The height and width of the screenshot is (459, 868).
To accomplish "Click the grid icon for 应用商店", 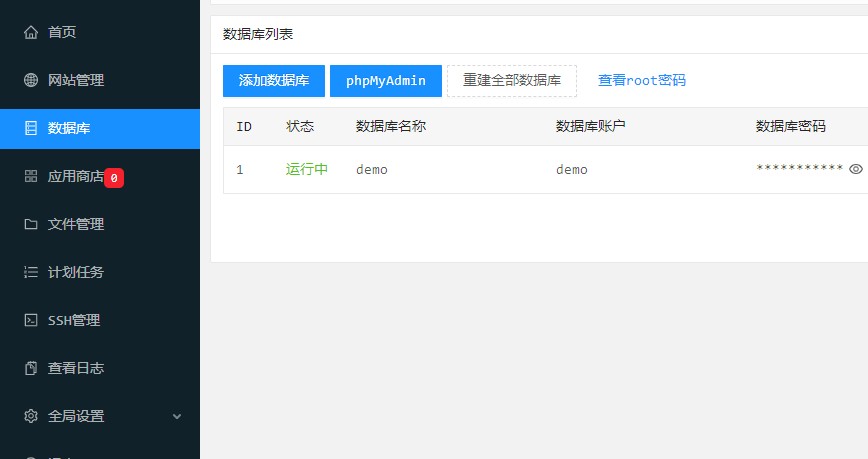I will click(x=30, y=176).
